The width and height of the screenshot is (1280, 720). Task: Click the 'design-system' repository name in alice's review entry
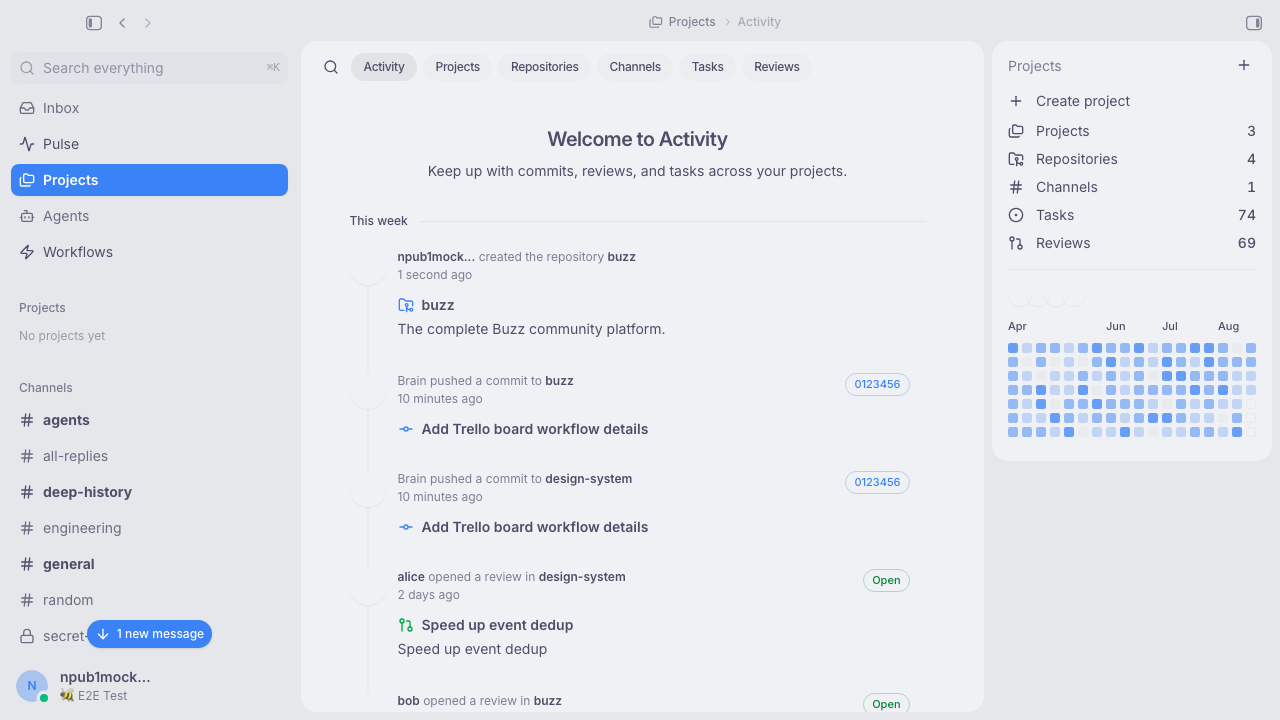tap(582, 577)
